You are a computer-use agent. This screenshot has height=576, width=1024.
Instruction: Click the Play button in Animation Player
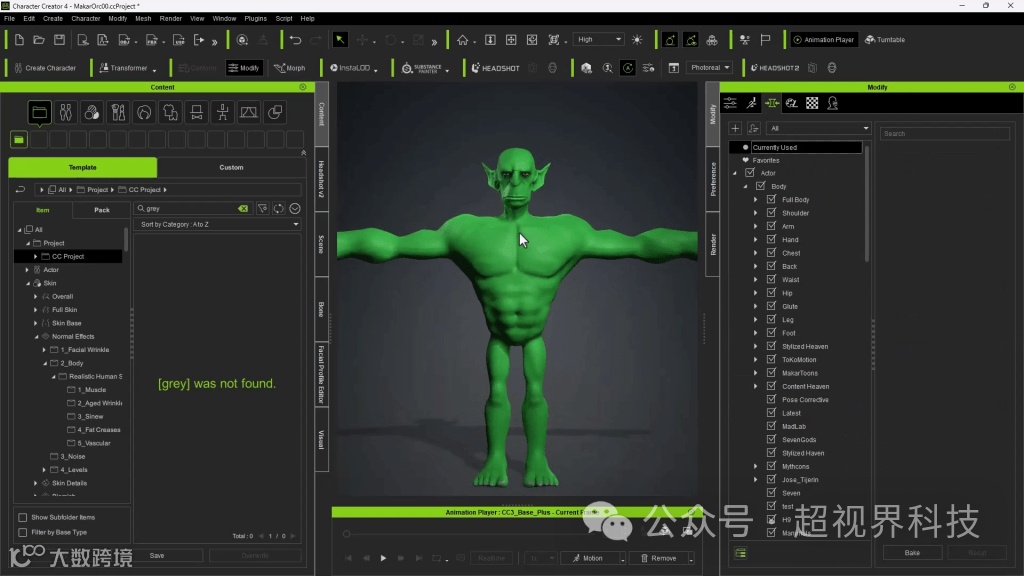coord(383,558)
